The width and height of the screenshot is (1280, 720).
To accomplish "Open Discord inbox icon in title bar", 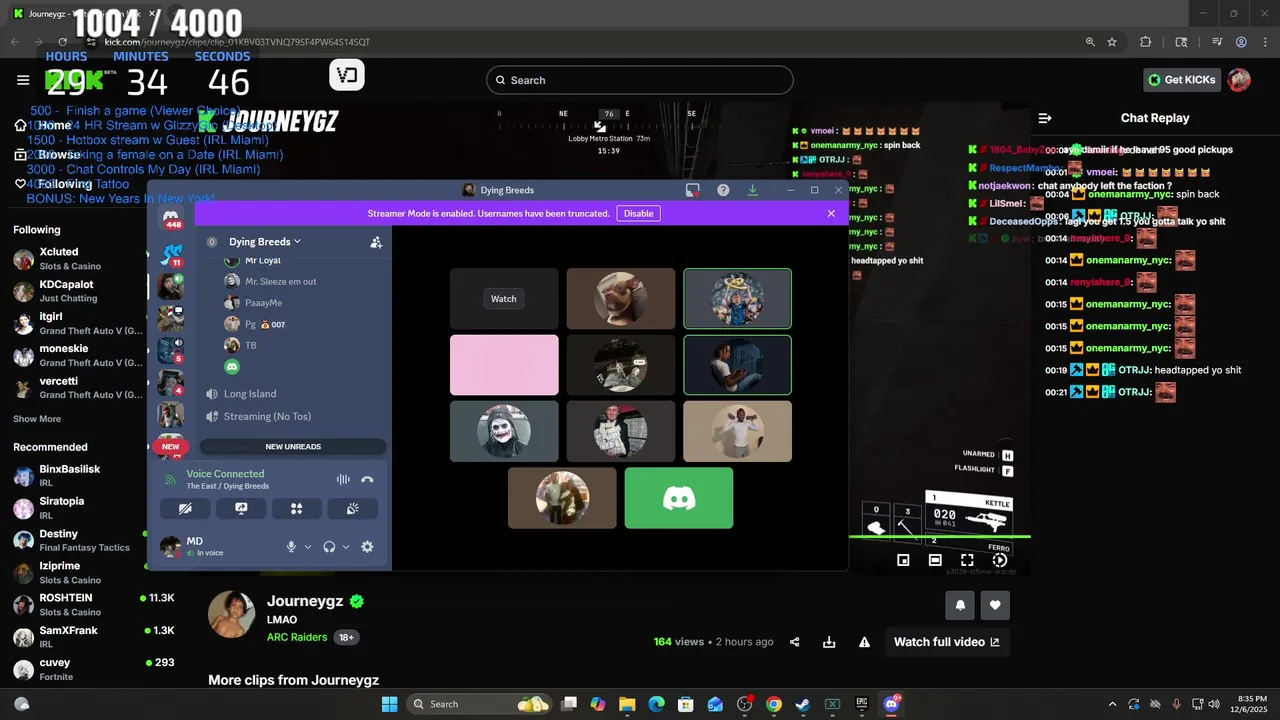I will pyautogui.click(x=692, y=190).
